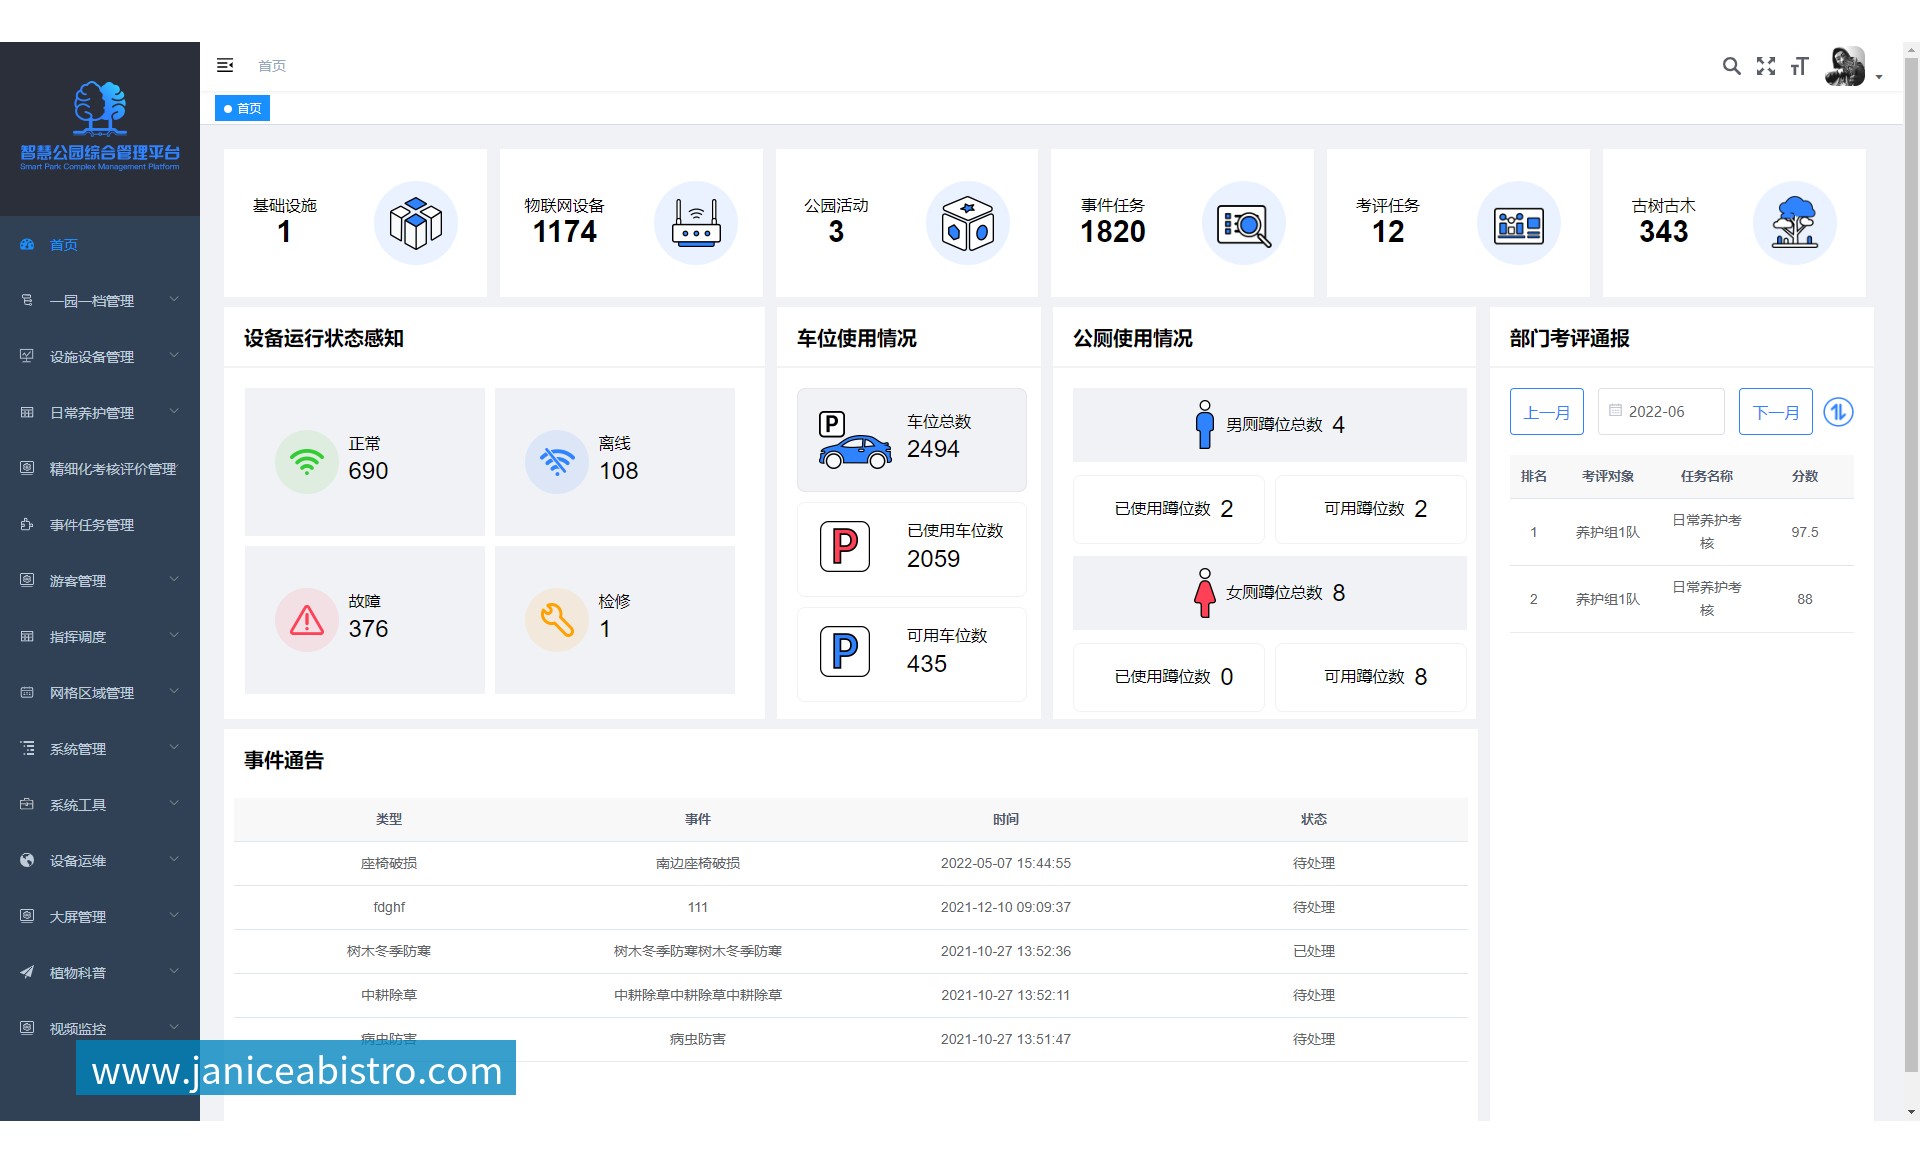
Task: Open 视频监控 sidebar menu
Action: coord(100,1029)
